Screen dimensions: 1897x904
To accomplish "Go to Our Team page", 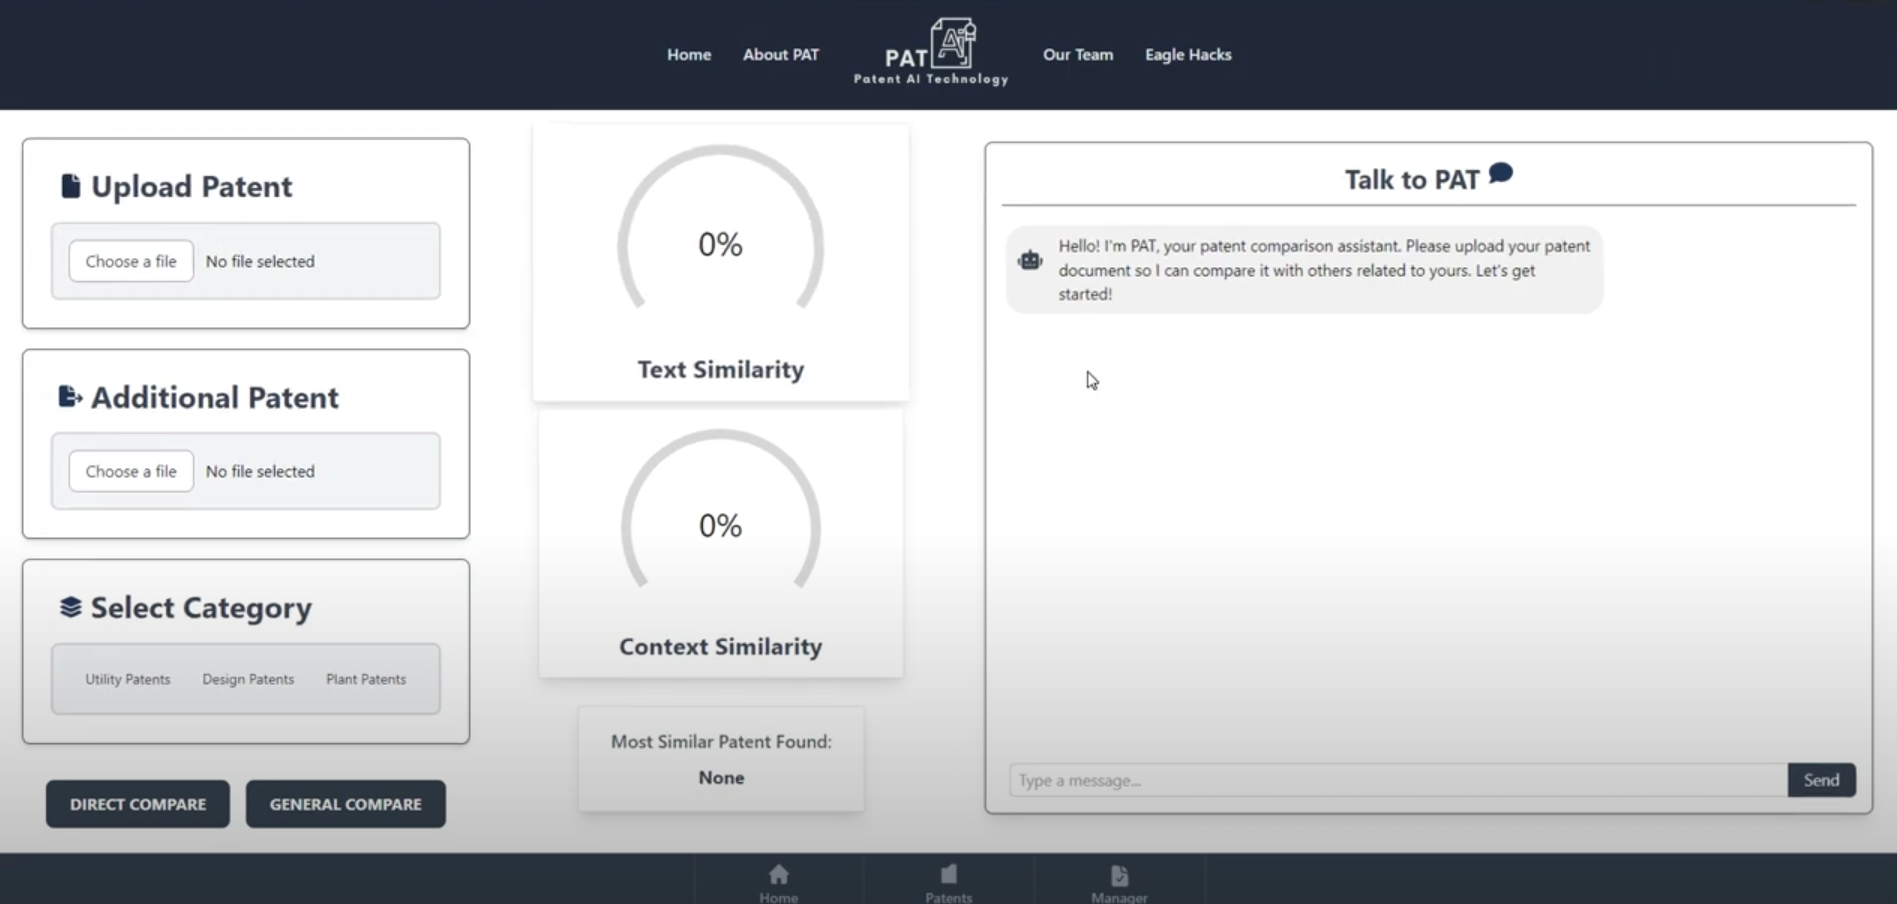I will (1078, 55).
